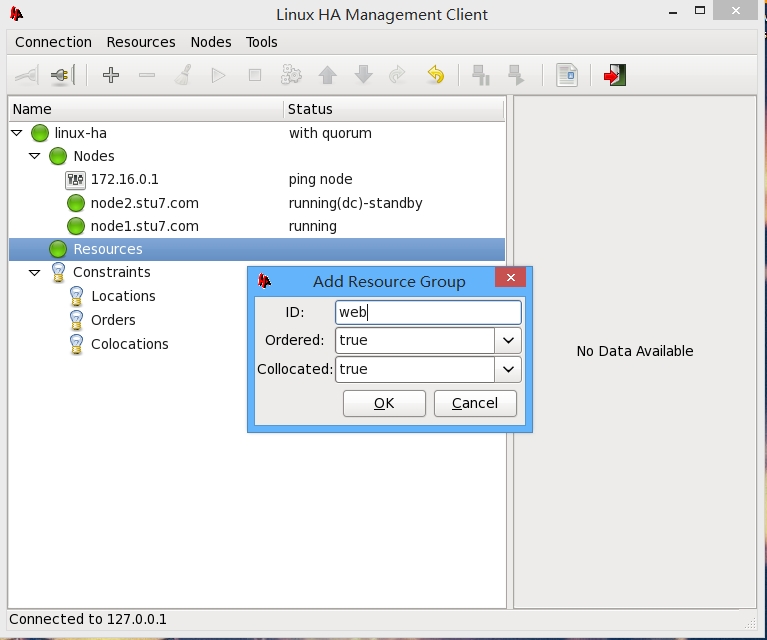Screen dimensions: 767x640
Task: Click the with quorum status text
Action: [330, 133]
